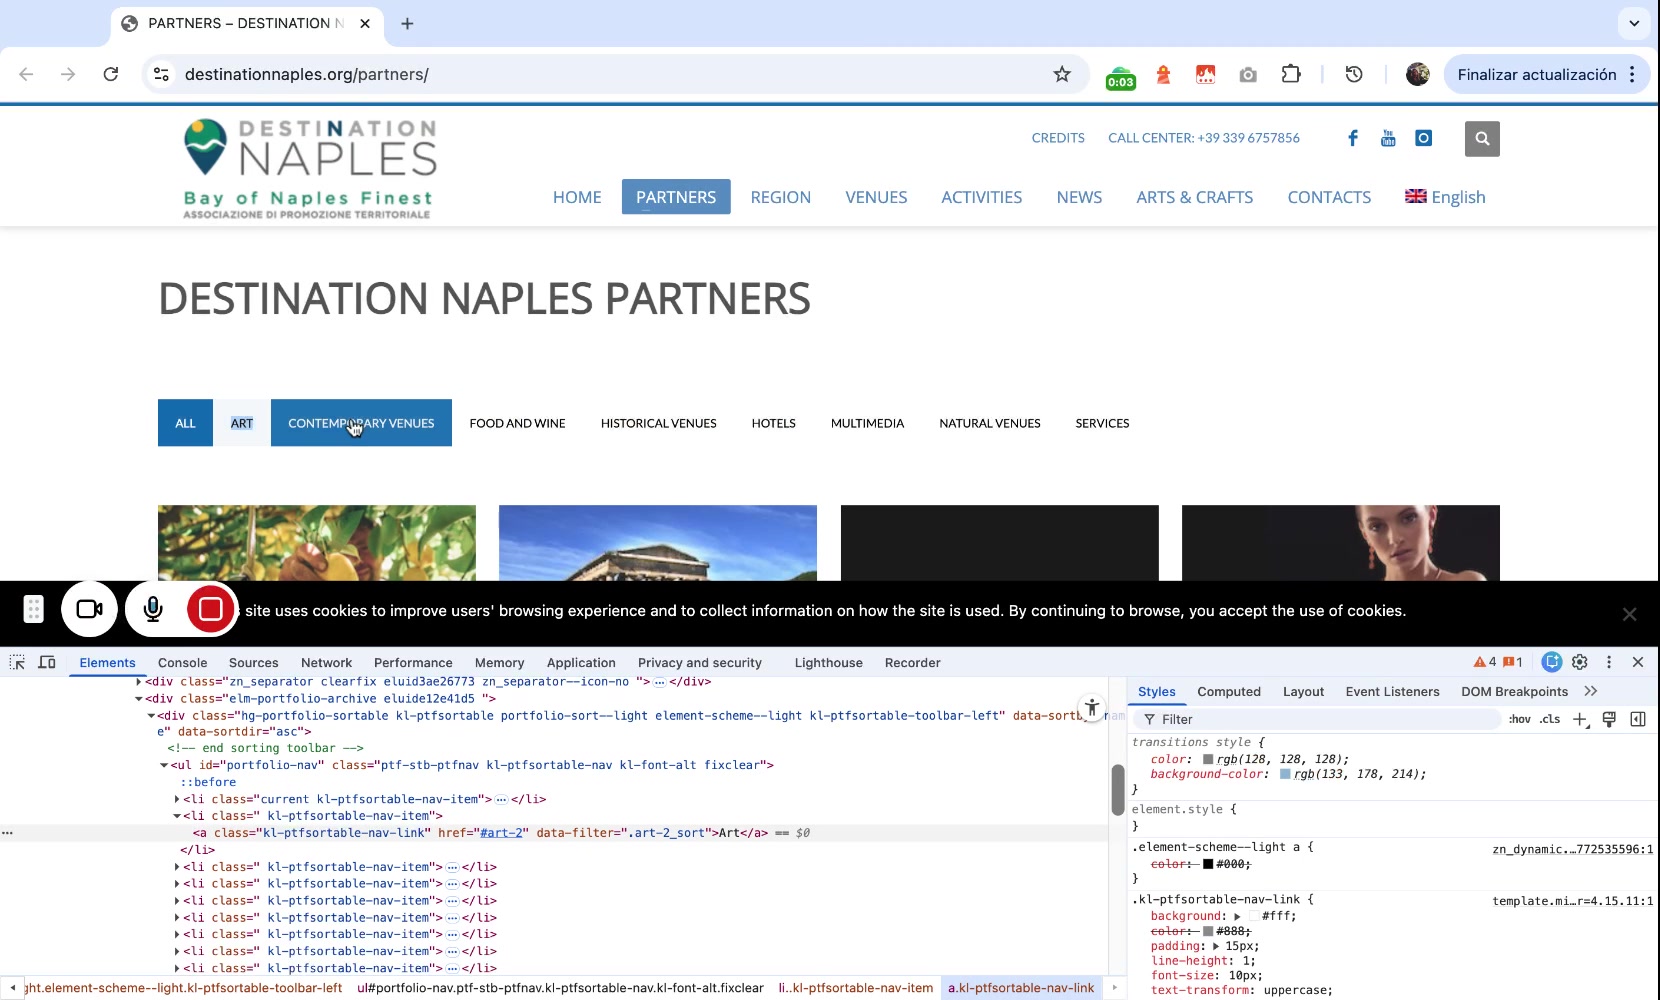Expand the background property triangle in Styles
The image size is (1660, 1000).
[1237, 916]
